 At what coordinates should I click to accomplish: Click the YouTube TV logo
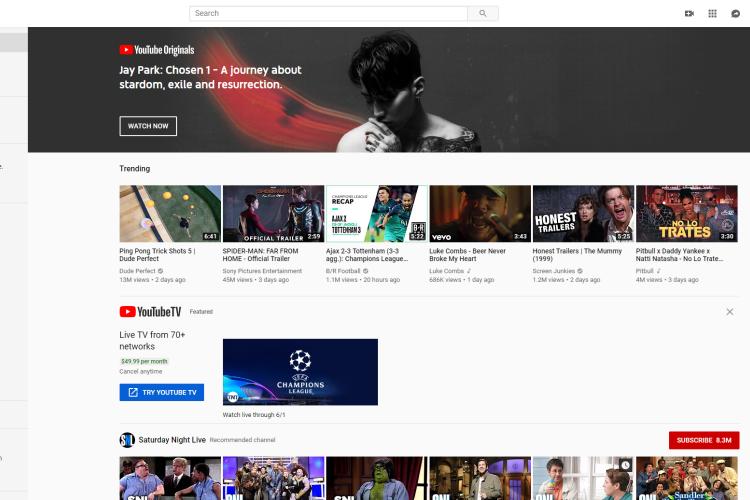point(150,312)
